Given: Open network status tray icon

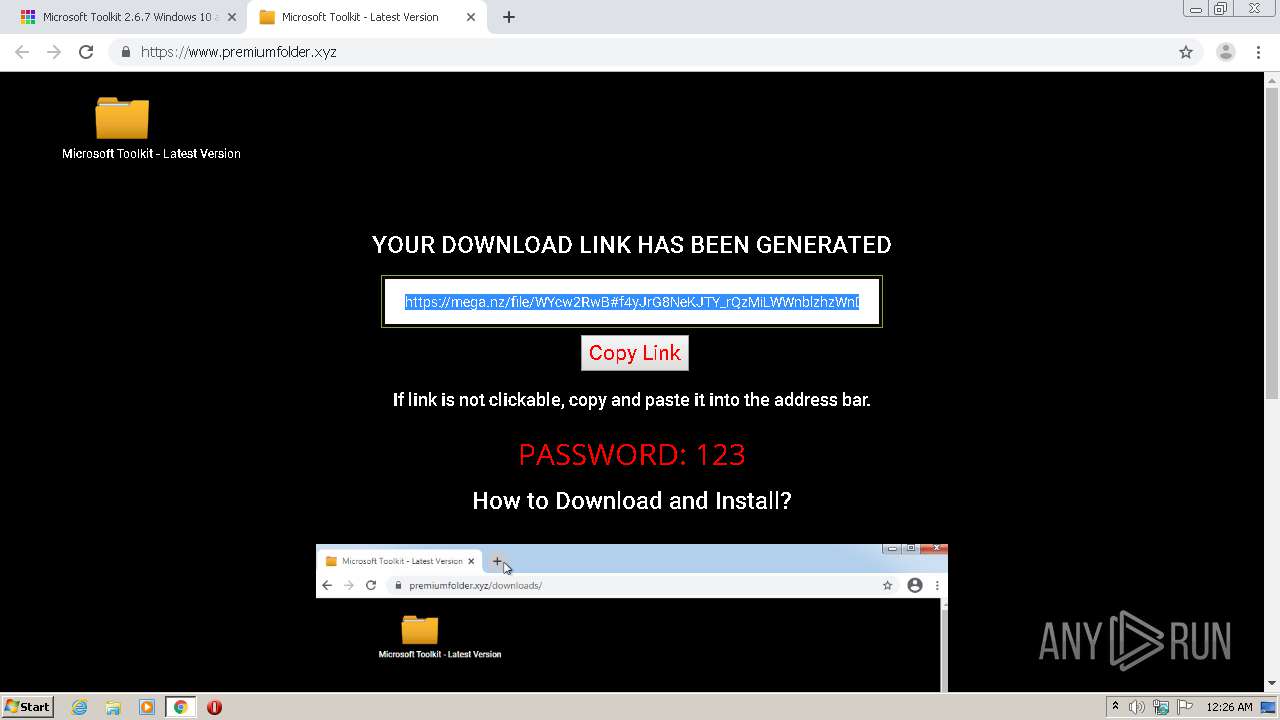Looking at the screenshot, I should (1161, 707).
